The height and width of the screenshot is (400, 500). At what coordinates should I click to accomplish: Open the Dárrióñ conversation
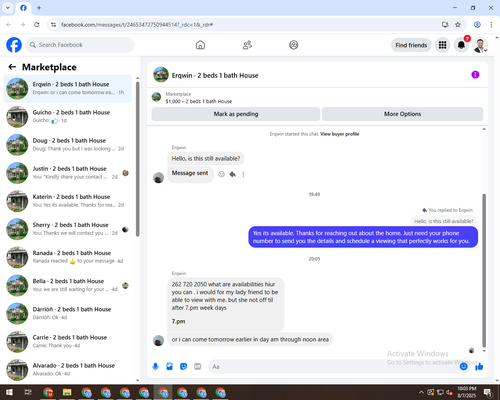click(67, 313)
